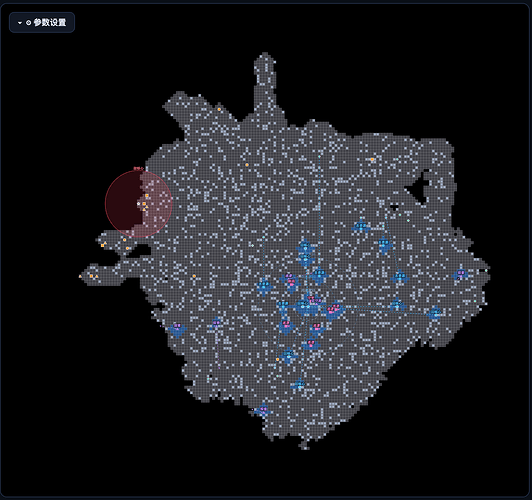Select the large purple cluster at the southwest edge
The width and height of the screenshot is (532, 500).
pos(177,329)
